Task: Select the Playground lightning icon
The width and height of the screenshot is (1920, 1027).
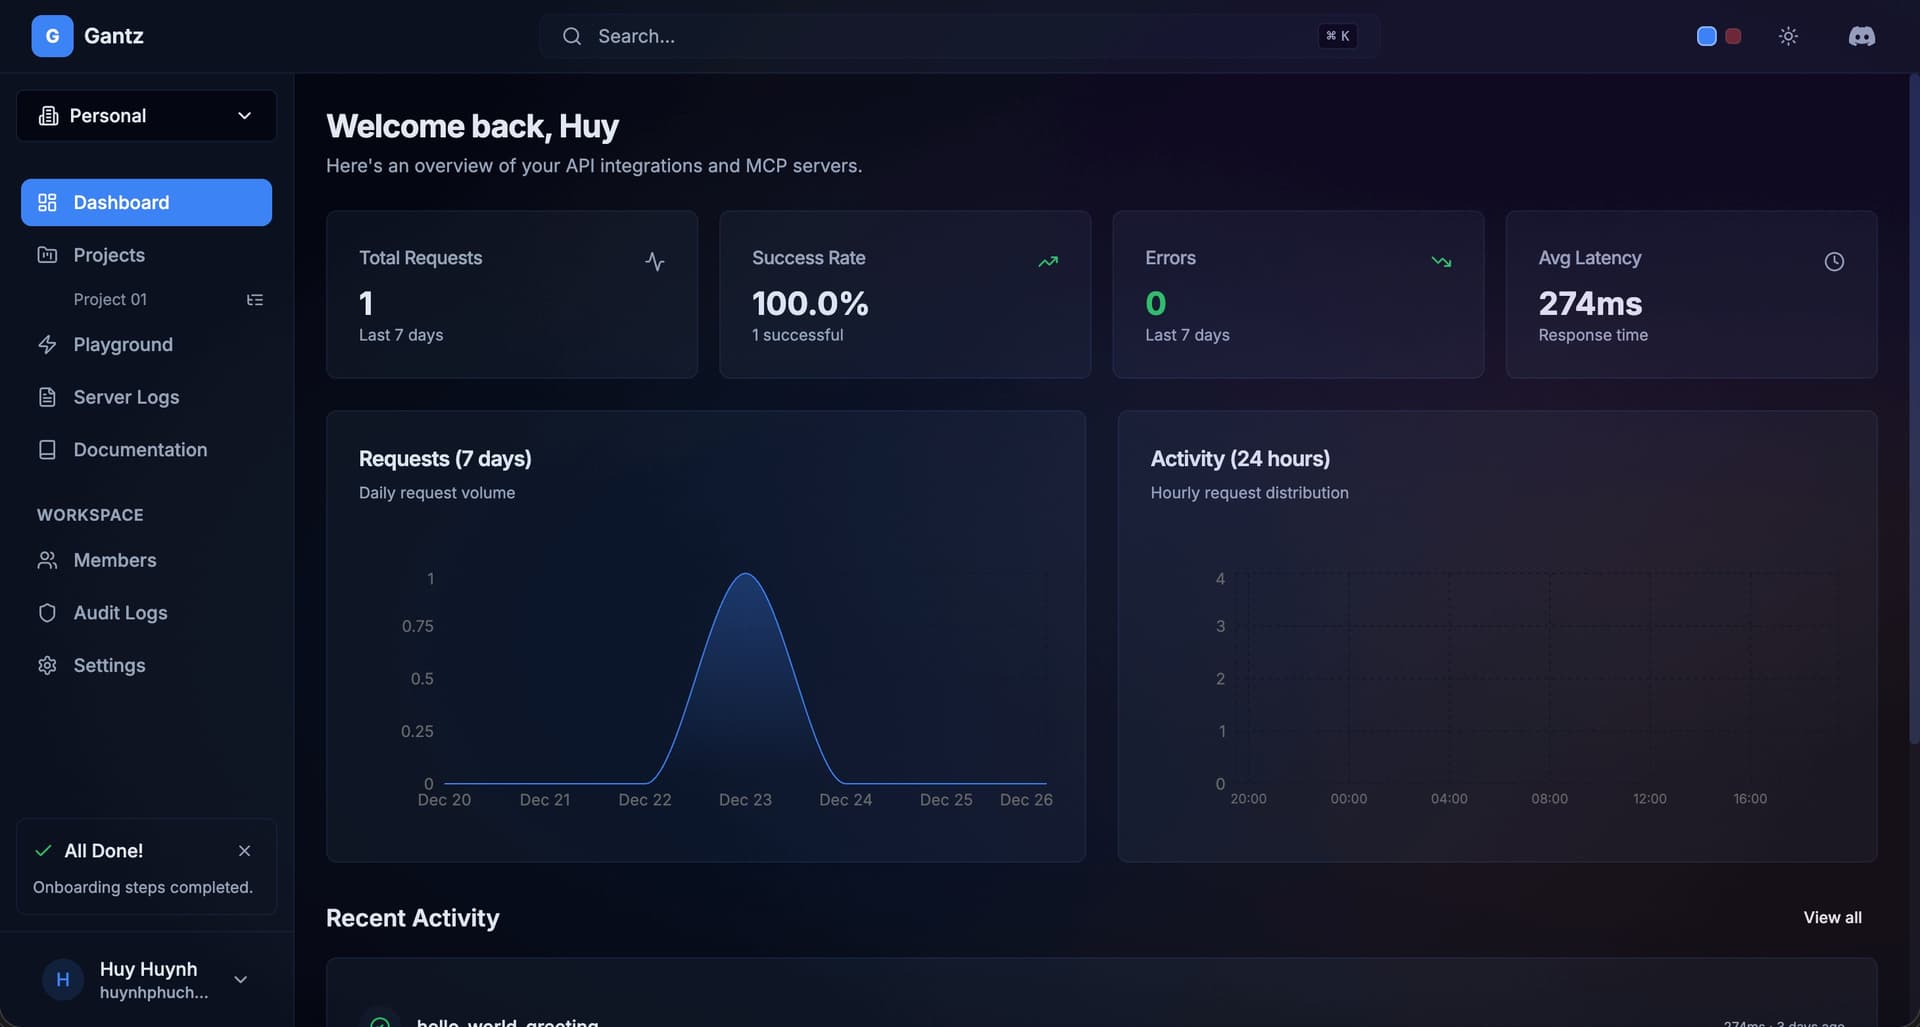Action: tap(47, 344)
